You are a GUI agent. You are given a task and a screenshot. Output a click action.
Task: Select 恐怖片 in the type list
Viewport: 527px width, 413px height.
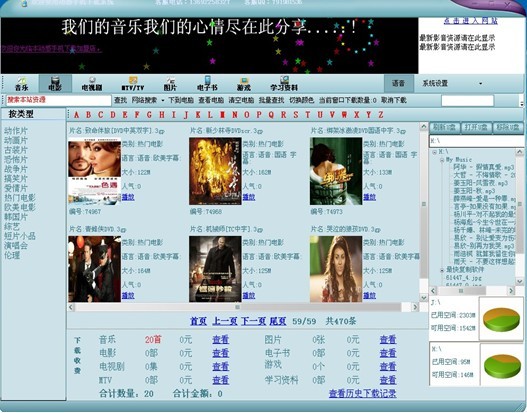[x=16, y=159]
